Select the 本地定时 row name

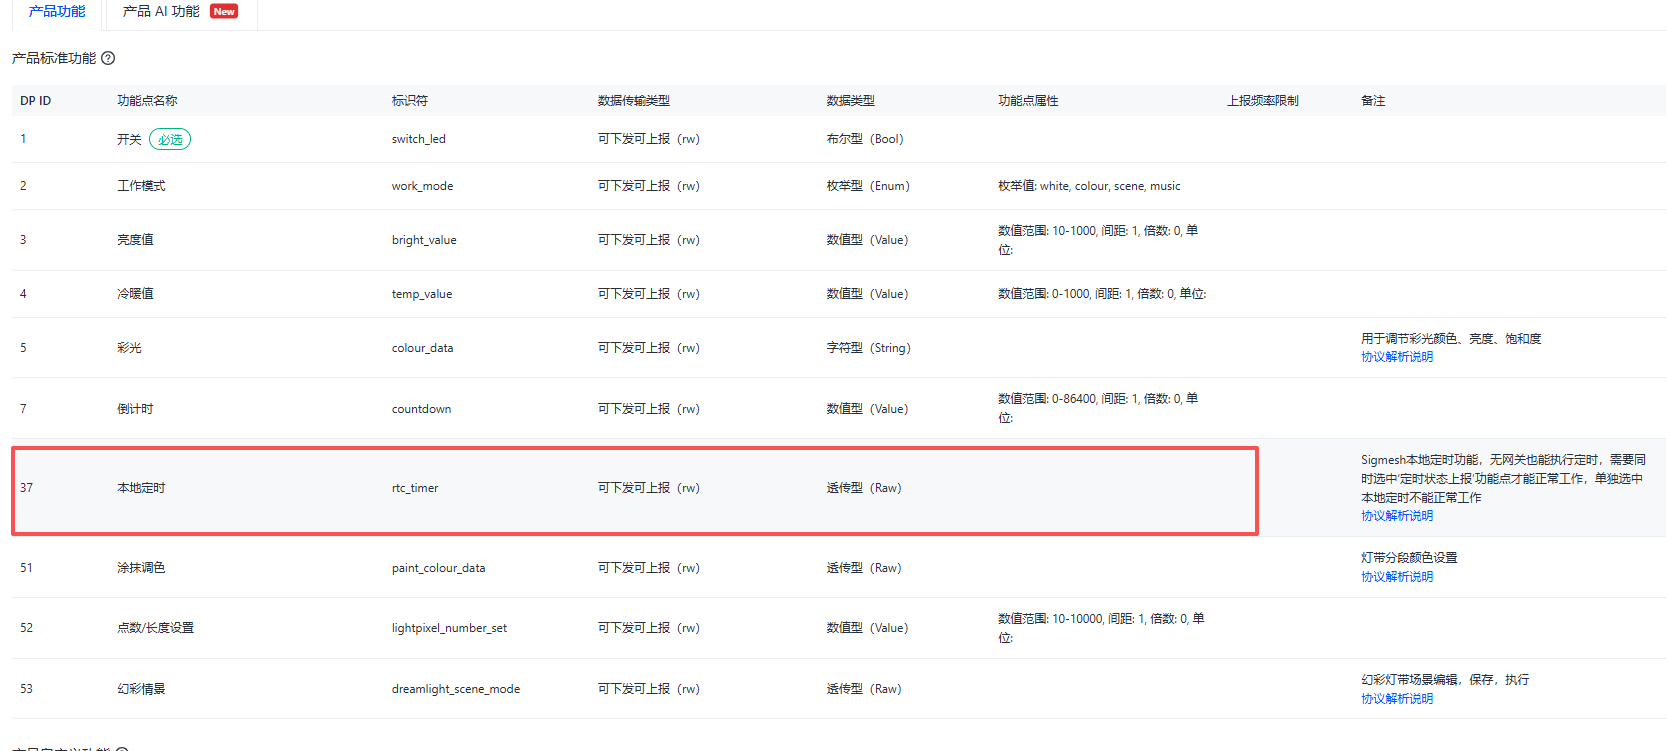141,488
